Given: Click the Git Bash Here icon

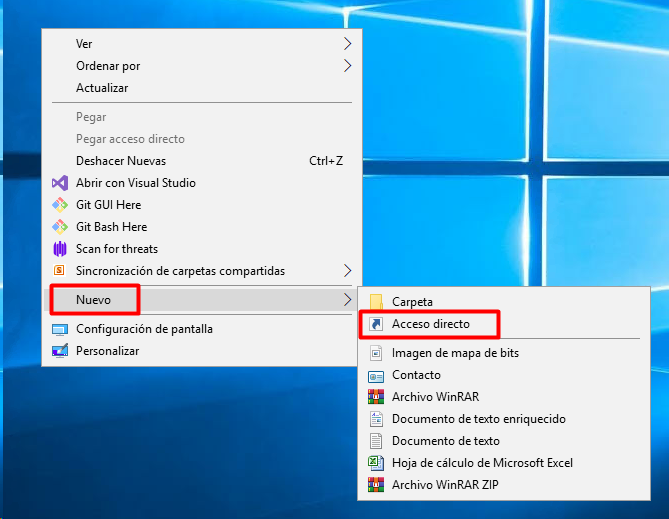Looking at the screenshot, I should click(60, 227).
